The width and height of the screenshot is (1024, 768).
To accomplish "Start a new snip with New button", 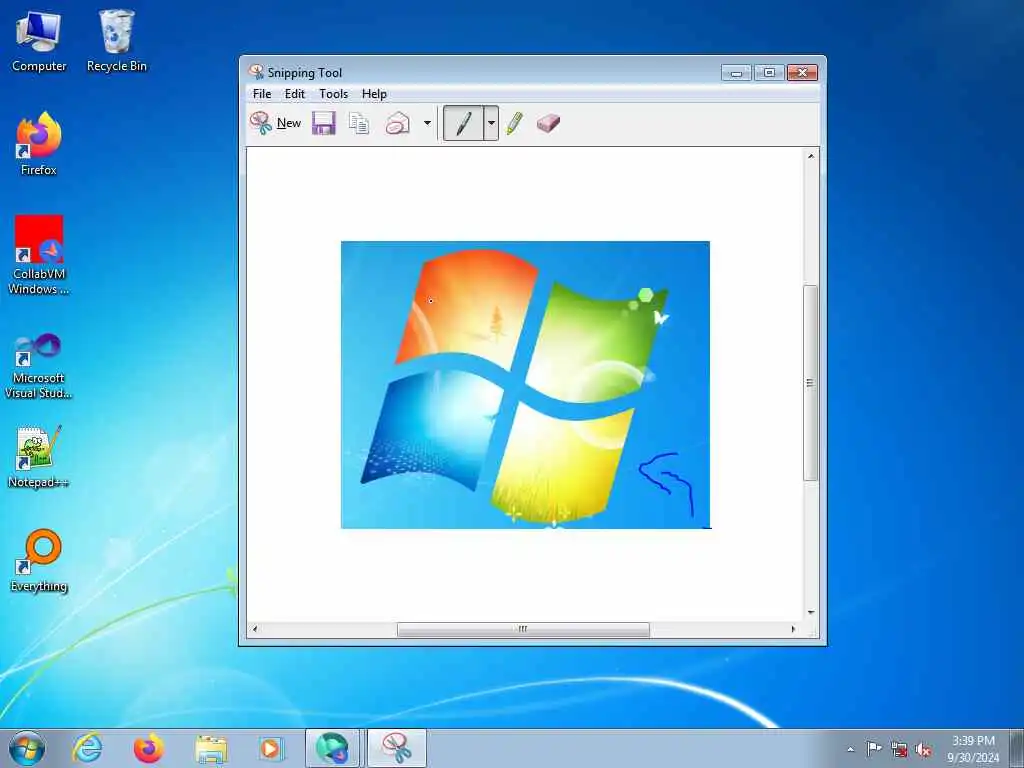I will tap(275, 123).
